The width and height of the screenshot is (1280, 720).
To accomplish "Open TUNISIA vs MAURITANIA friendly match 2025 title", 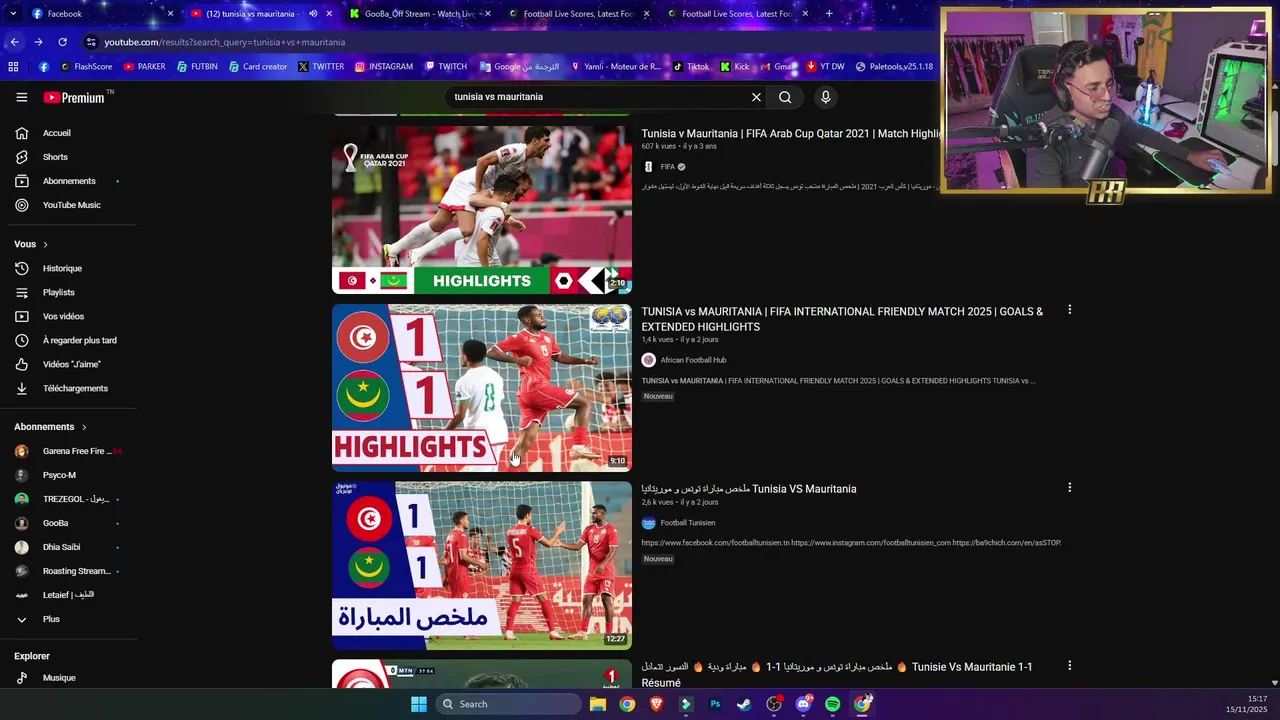I will (842, 319).
